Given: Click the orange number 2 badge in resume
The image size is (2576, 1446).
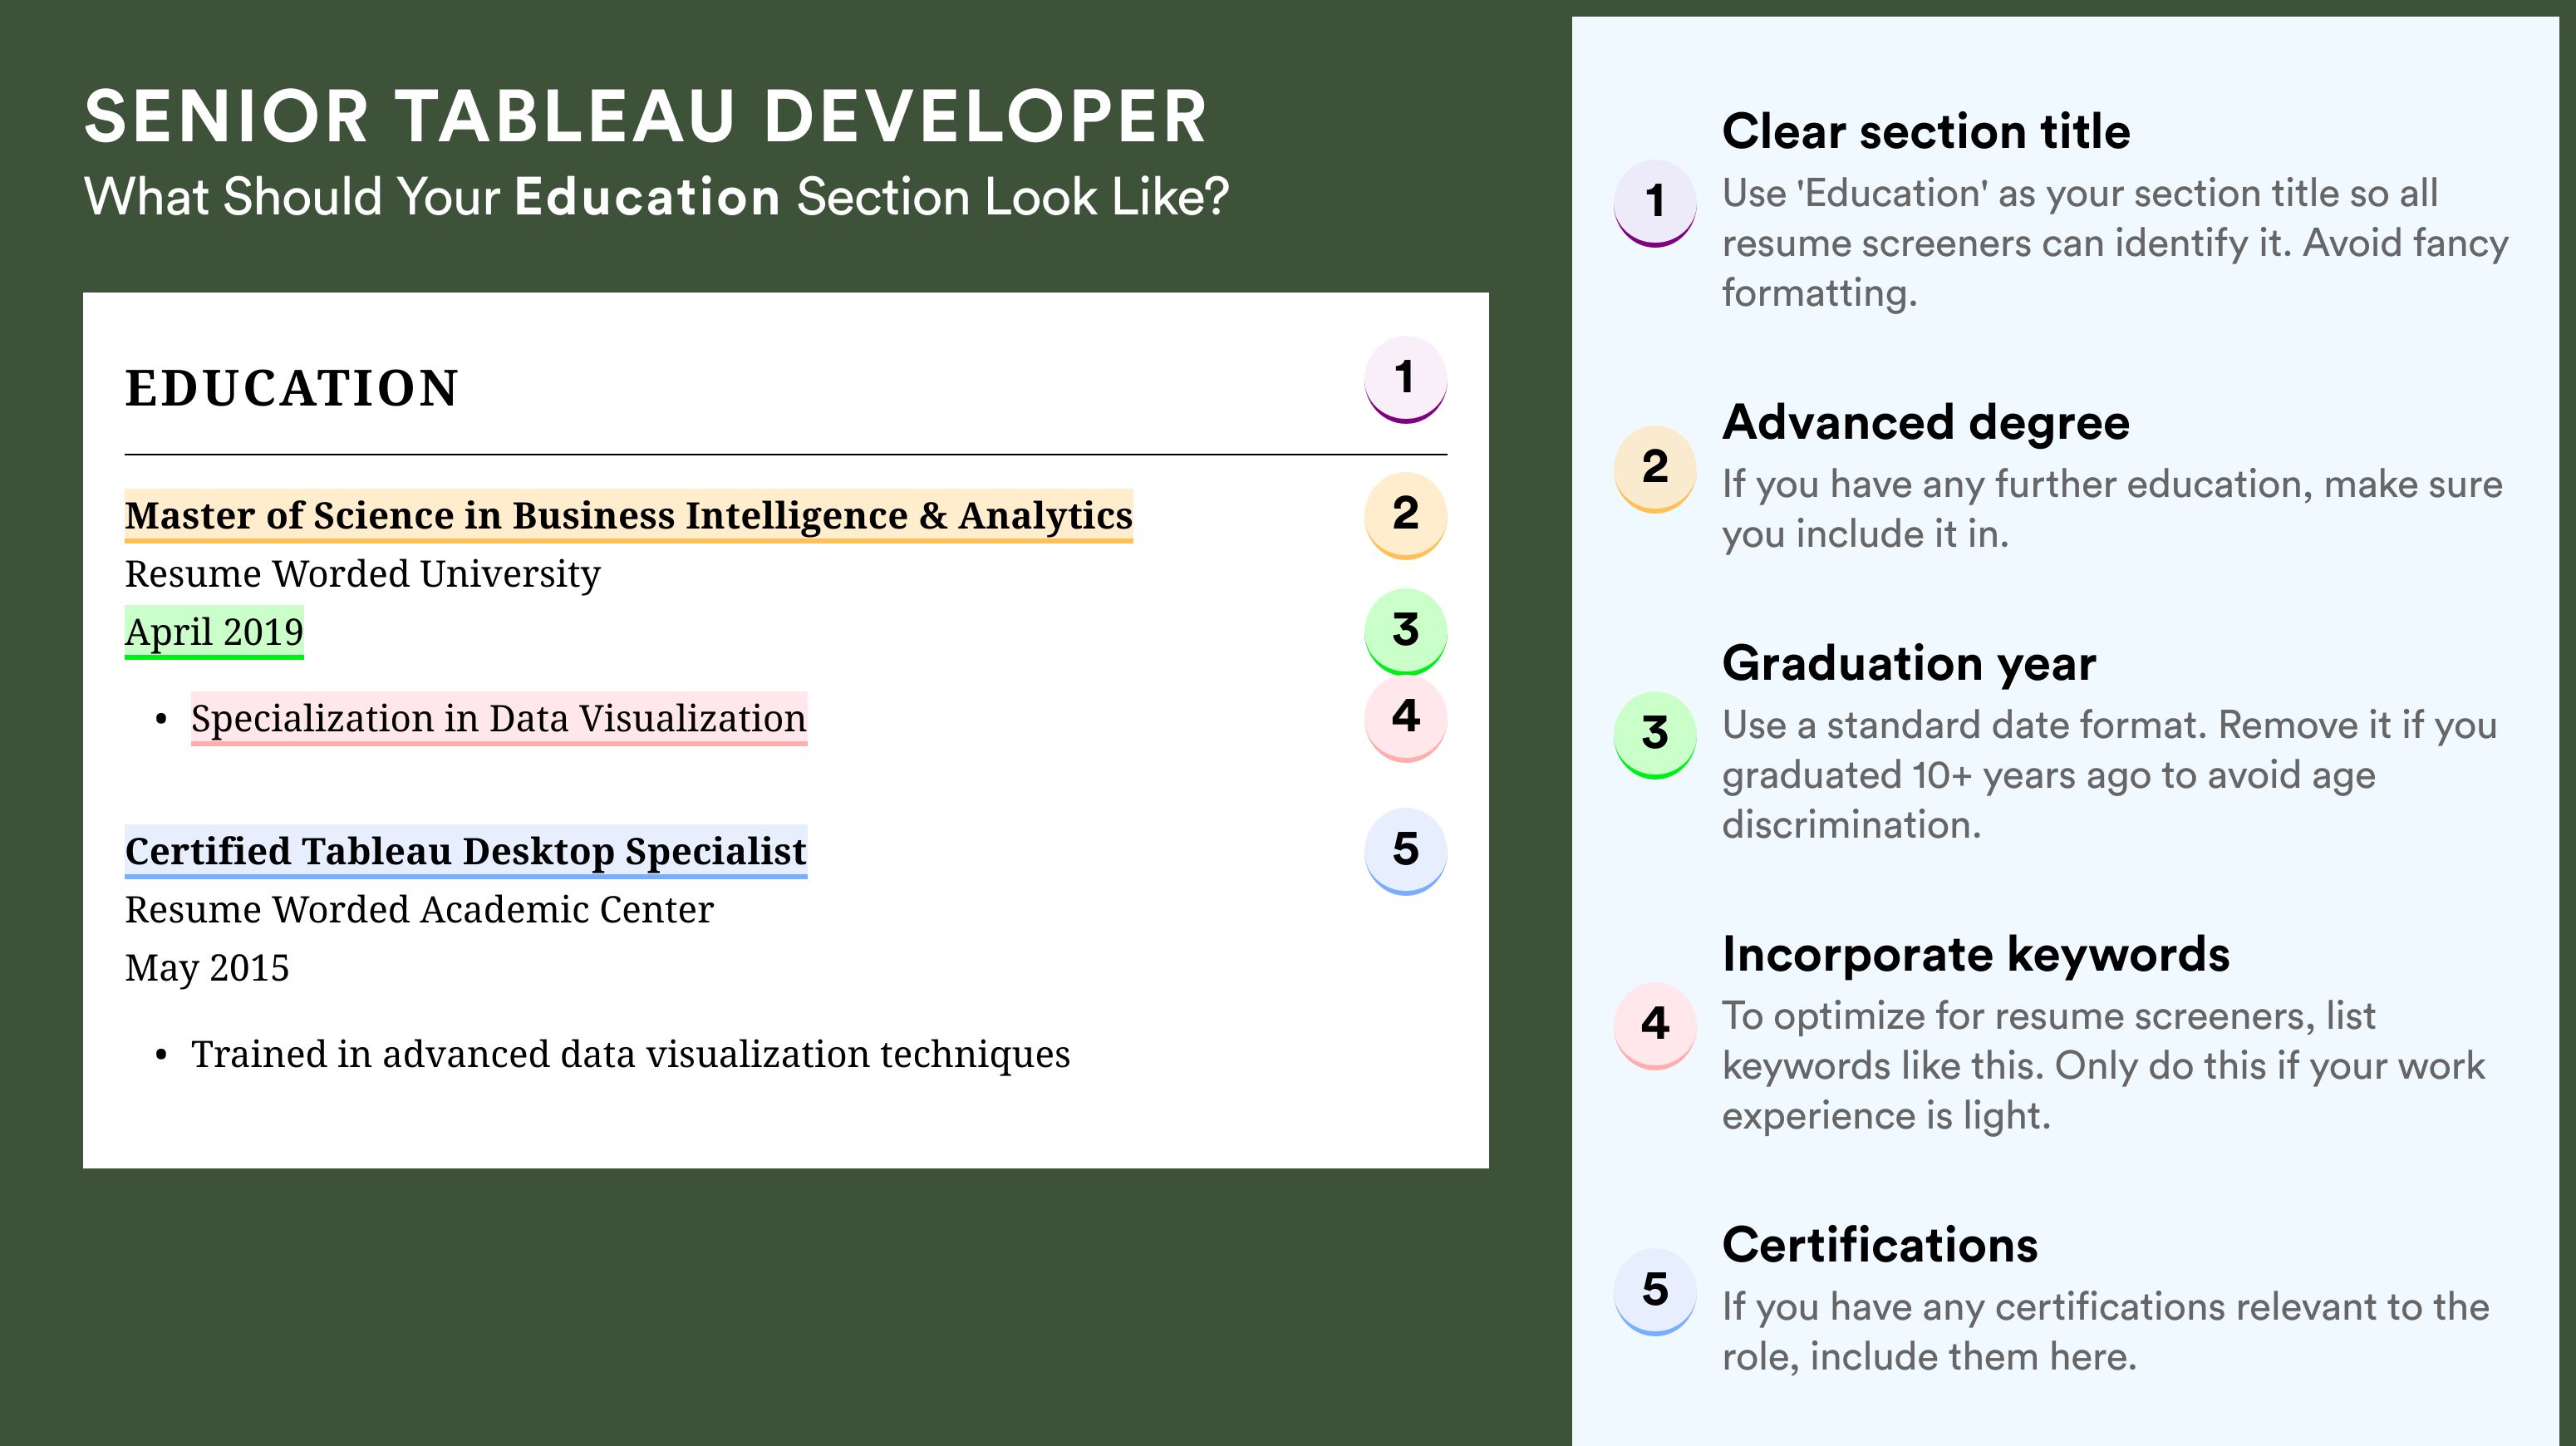Looking at the screenshot, I should (1405, 515).
